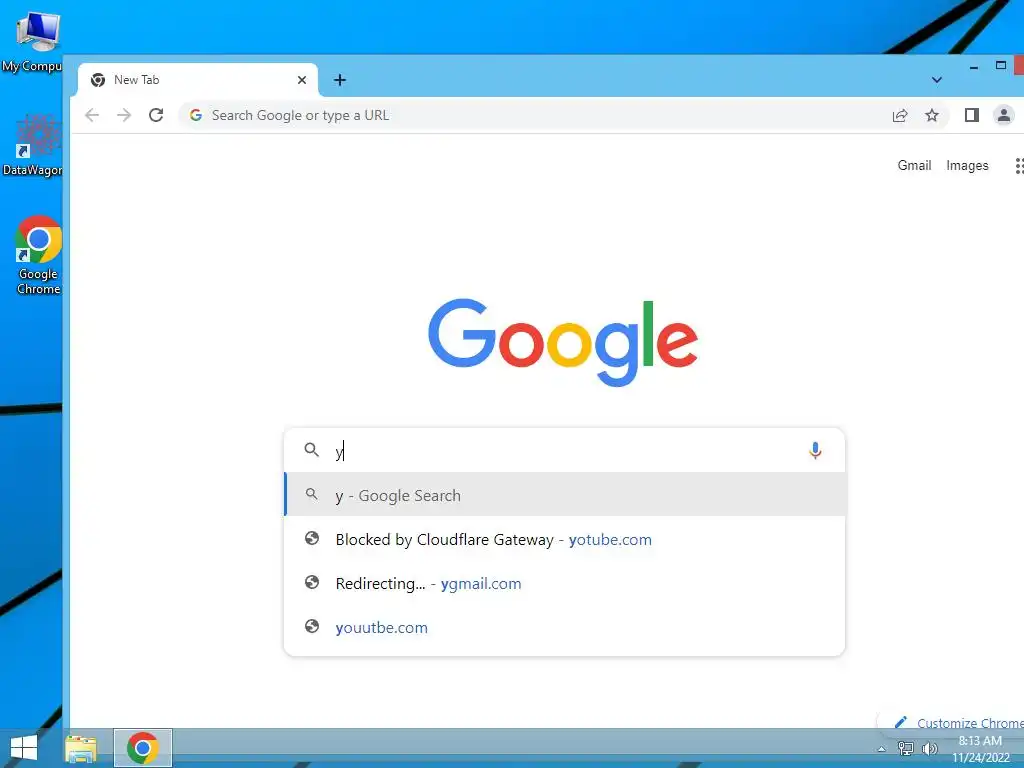1024x768 pixels.
Task: Show hidden tray icons arrow
Action: point(882,749)
